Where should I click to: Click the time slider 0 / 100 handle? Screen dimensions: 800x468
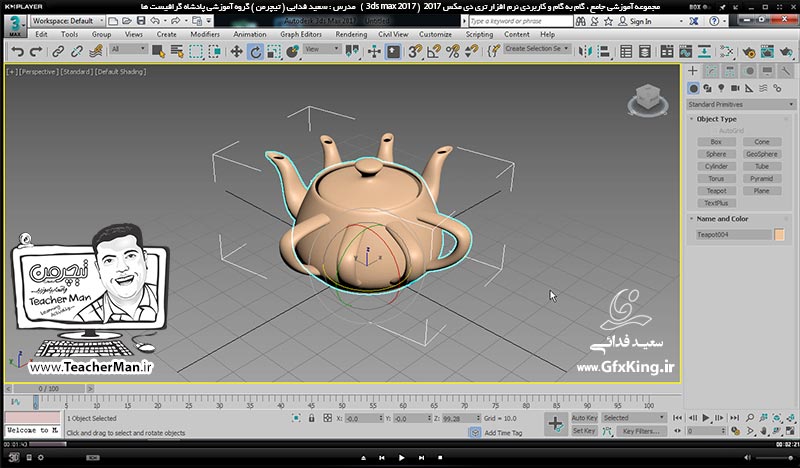tap(48, 388)
